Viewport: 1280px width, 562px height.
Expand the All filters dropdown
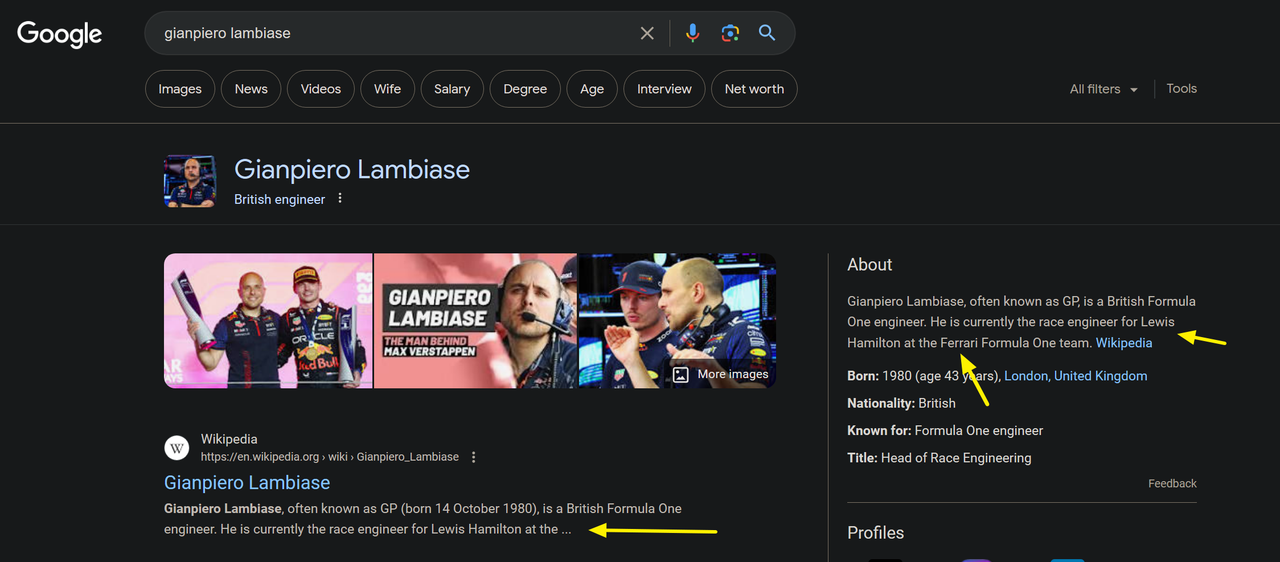pyautogui.click(x=1104, y=89)
